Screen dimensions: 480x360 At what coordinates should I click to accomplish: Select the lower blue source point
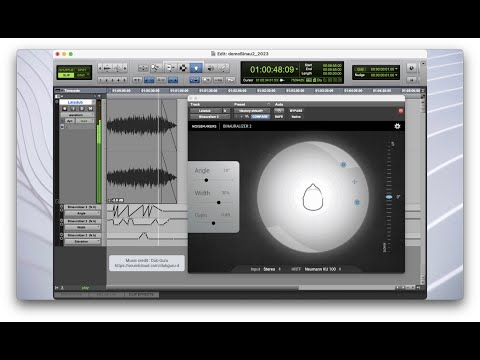pyautogui.click(x=357, y=202)
